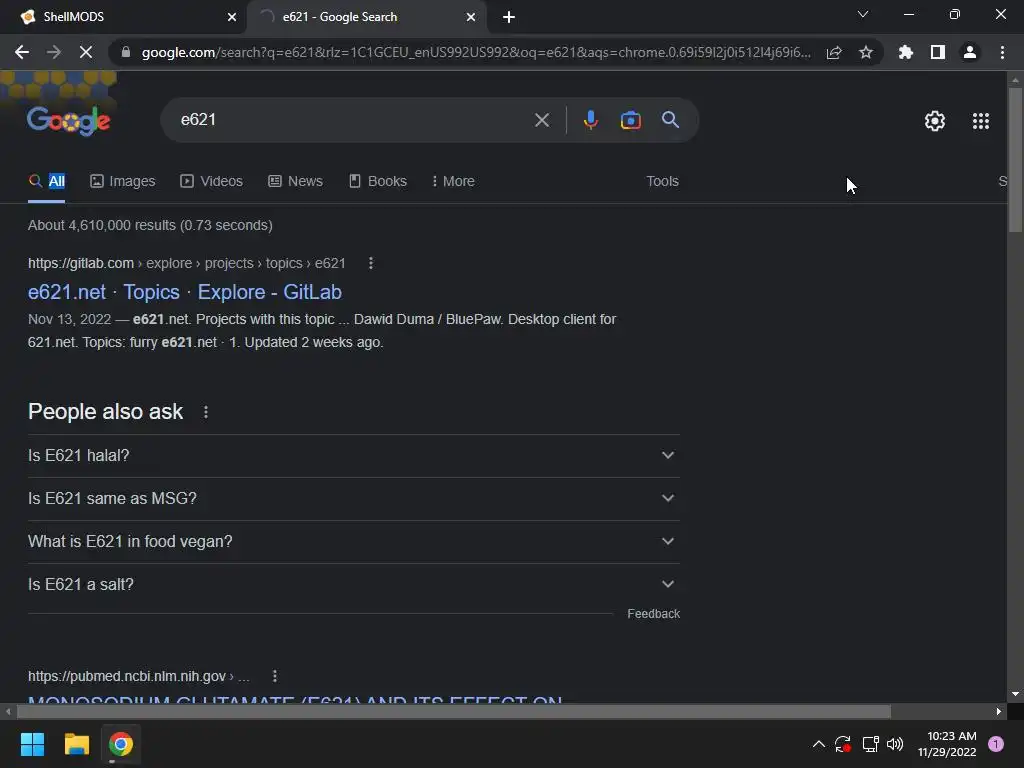The width and height of the screenshot is (1024, 768).
Task: Stop loading the page
Action: [x=86, y=52]
